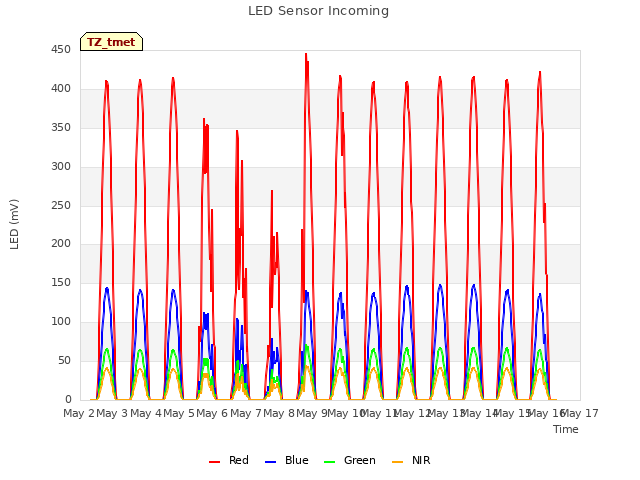Click the orange NIR legend color marker
640x480 pixels.
398,462
